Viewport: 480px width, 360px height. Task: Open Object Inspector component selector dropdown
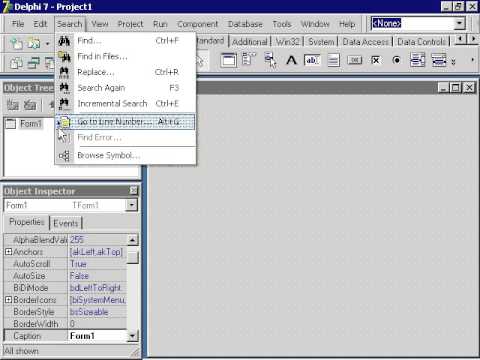coord(132,205)
